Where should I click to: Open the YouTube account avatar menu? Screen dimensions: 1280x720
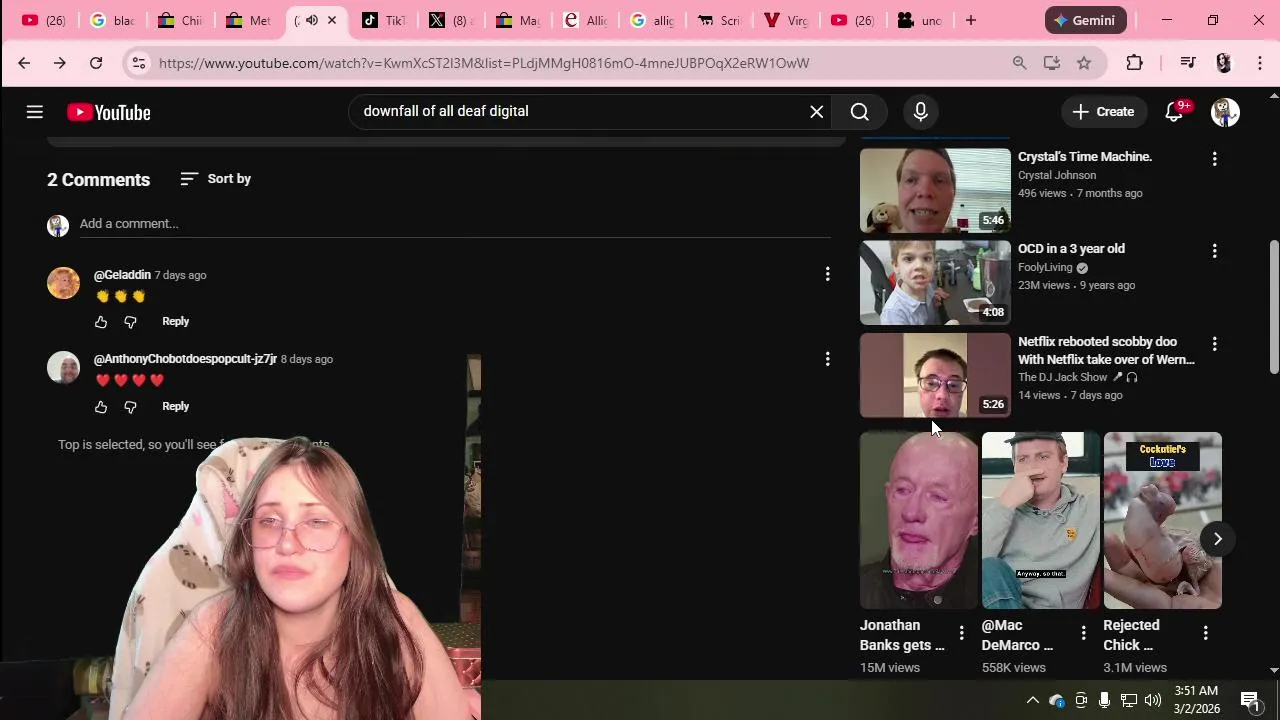pyautogui.click(x=1225, y=112)
